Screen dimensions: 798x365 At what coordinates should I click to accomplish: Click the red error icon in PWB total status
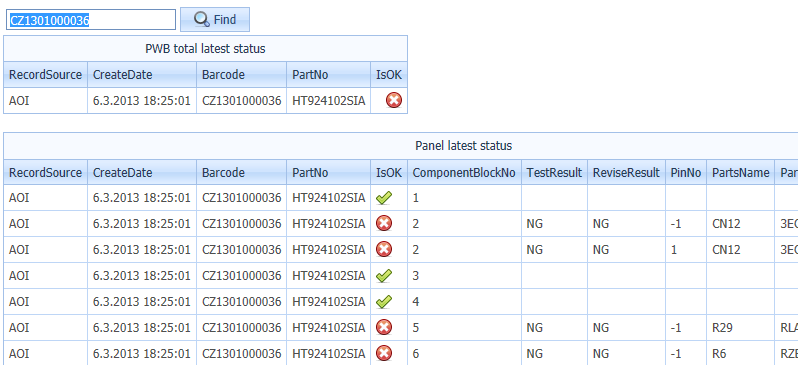(393, 100)
